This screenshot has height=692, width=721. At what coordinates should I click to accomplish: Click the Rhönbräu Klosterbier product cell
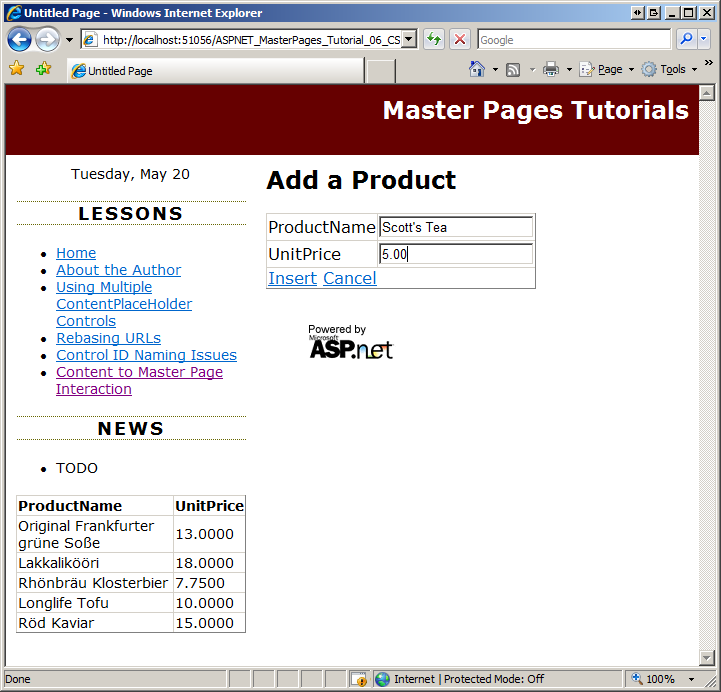click(x=95, y=583)
